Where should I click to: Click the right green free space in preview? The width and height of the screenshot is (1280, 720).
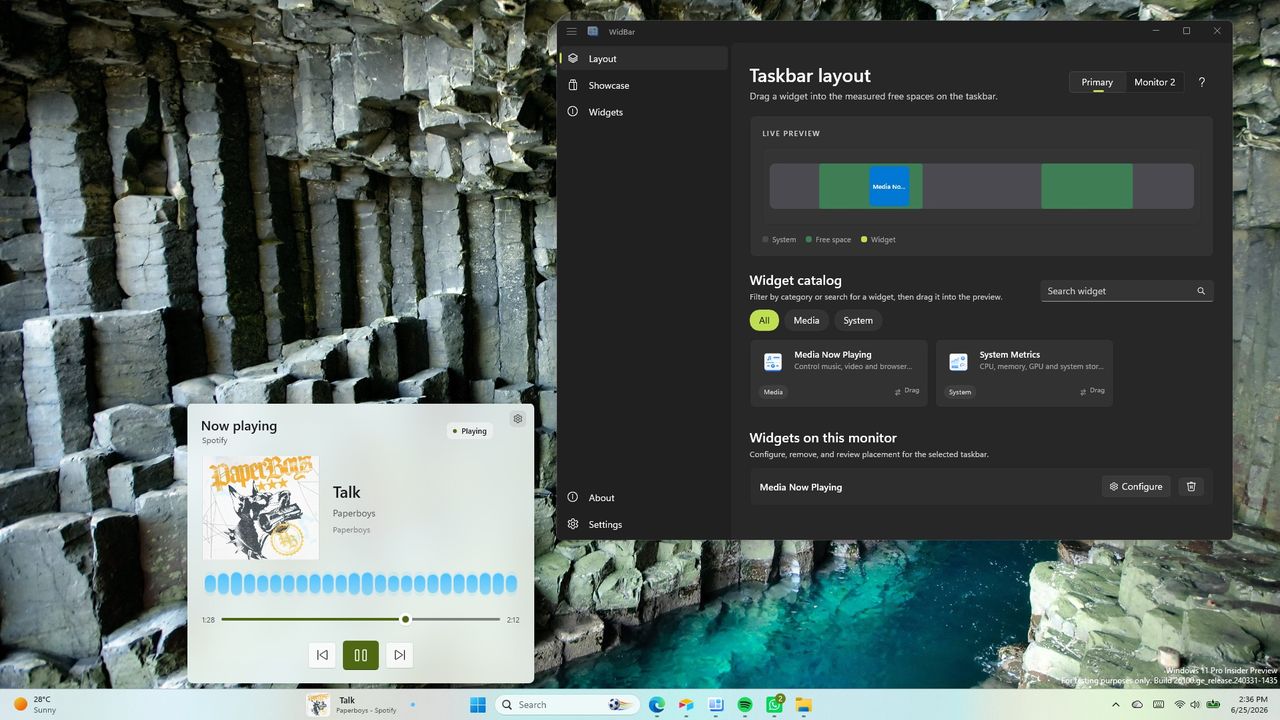click(x=1086, y=186)
